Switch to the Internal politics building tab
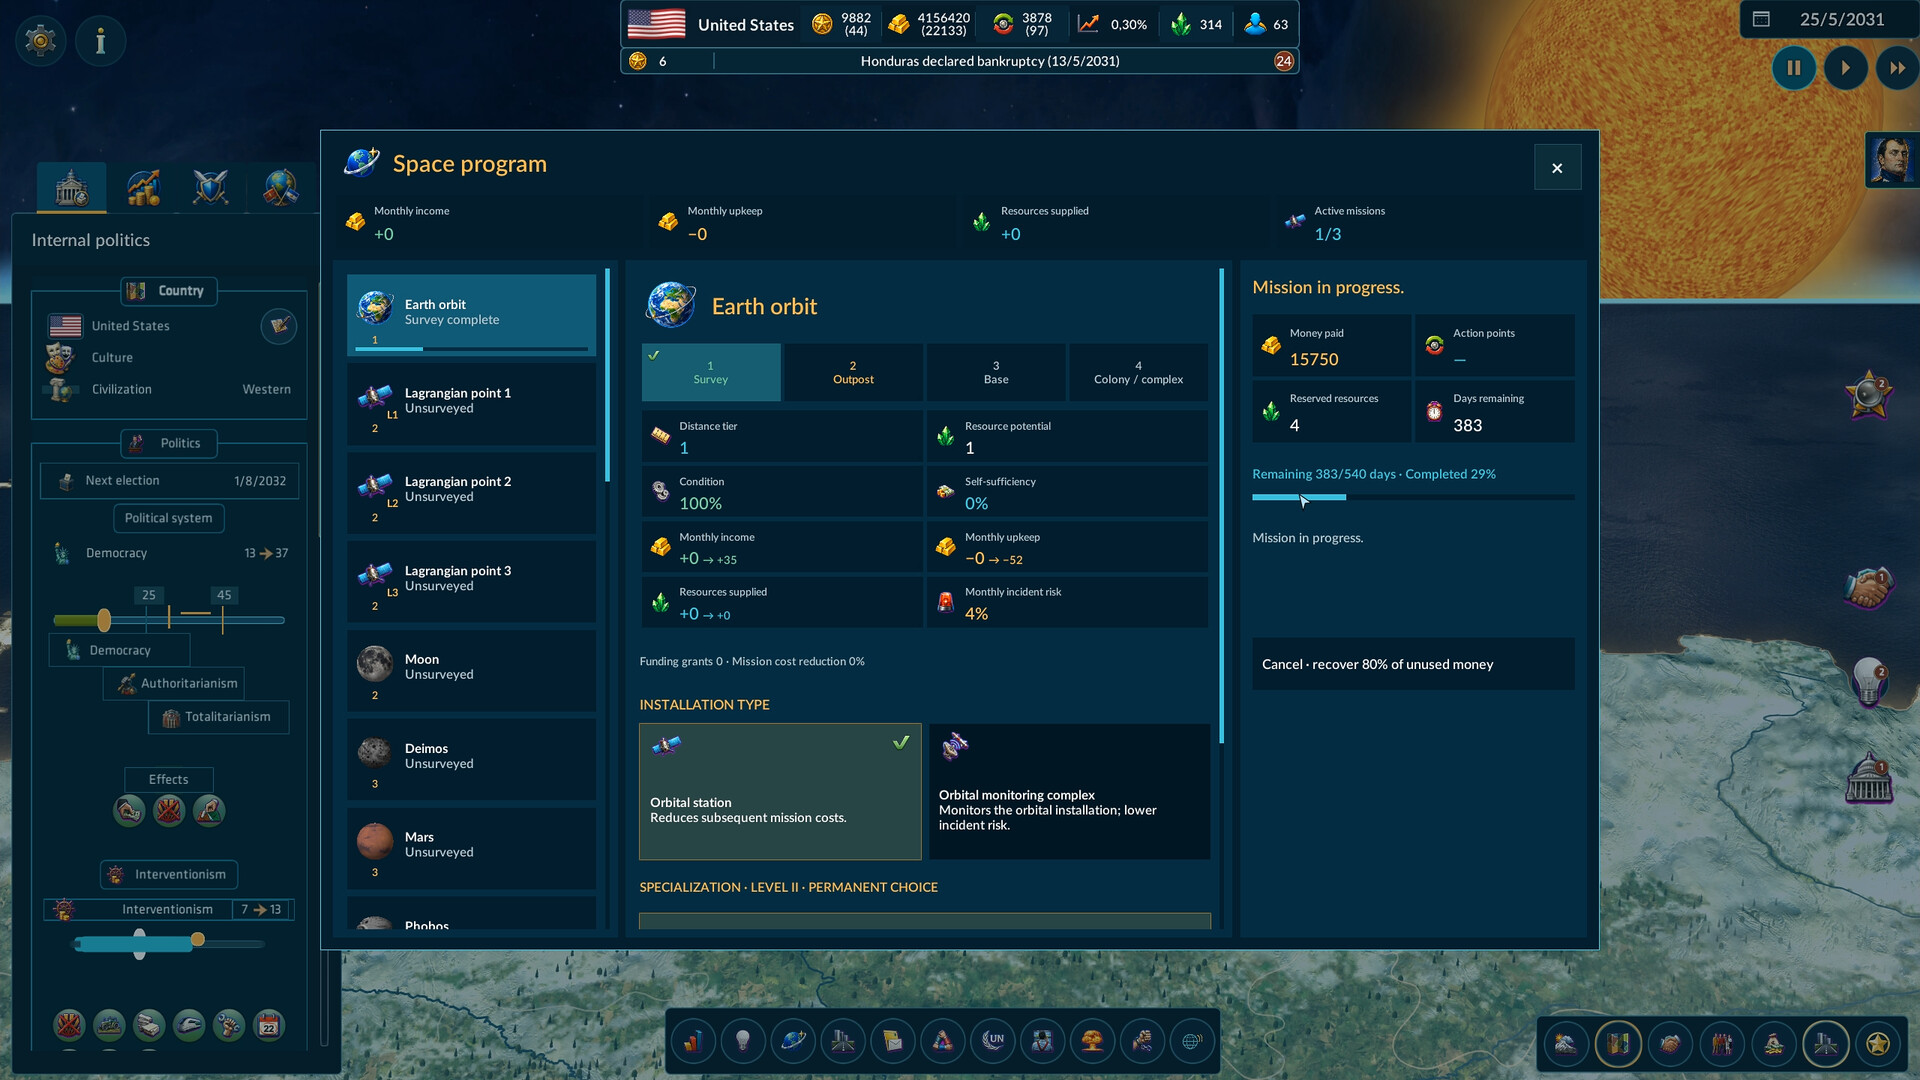This screenshot has width=1920, height=1080. tap(72, 187)
